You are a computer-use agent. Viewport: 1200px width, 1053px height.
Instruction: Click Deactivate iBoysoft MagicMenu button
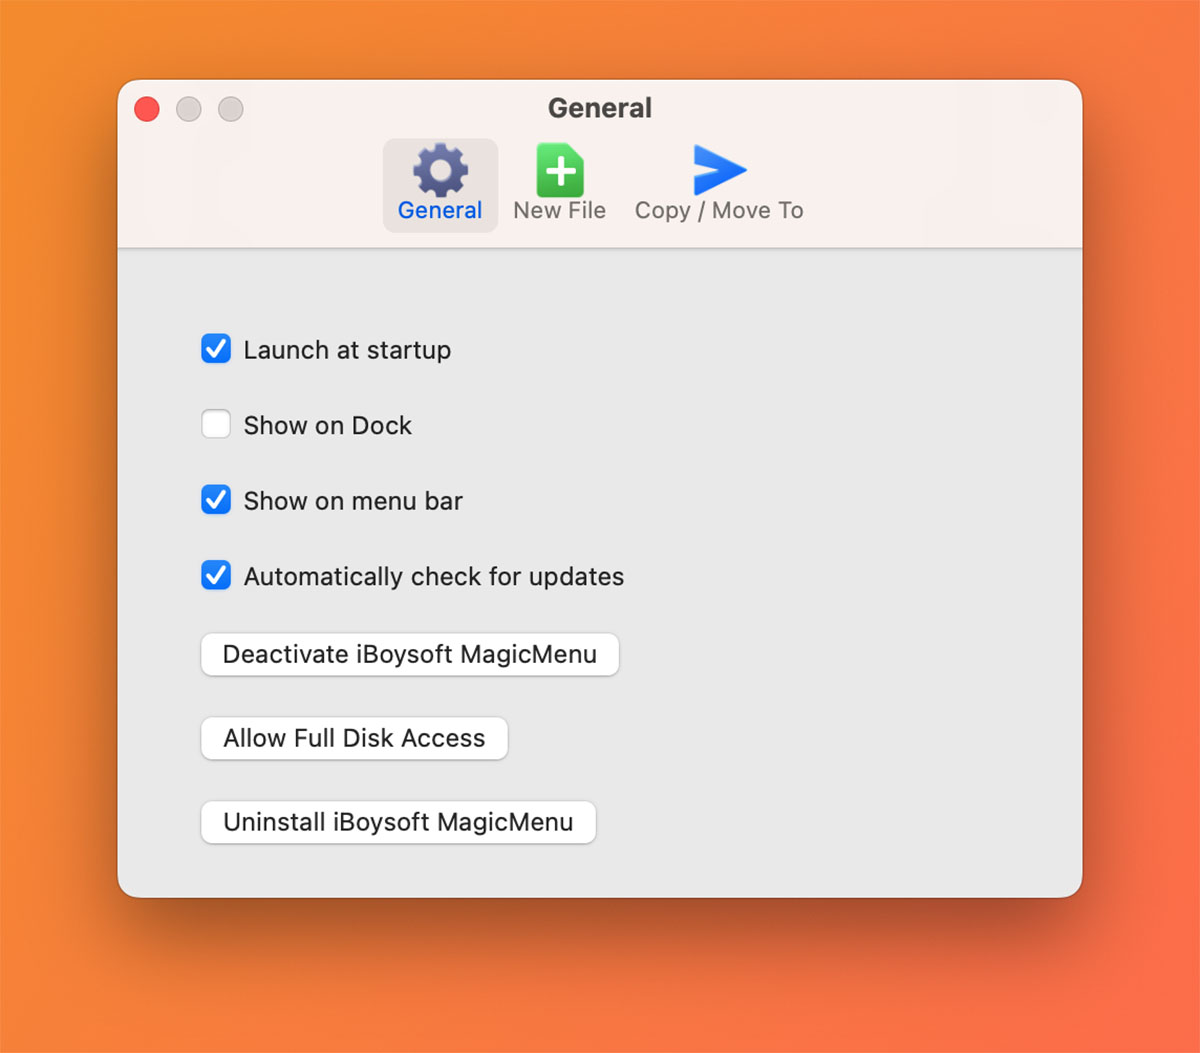pyautogui.click(x=410, y=654)
